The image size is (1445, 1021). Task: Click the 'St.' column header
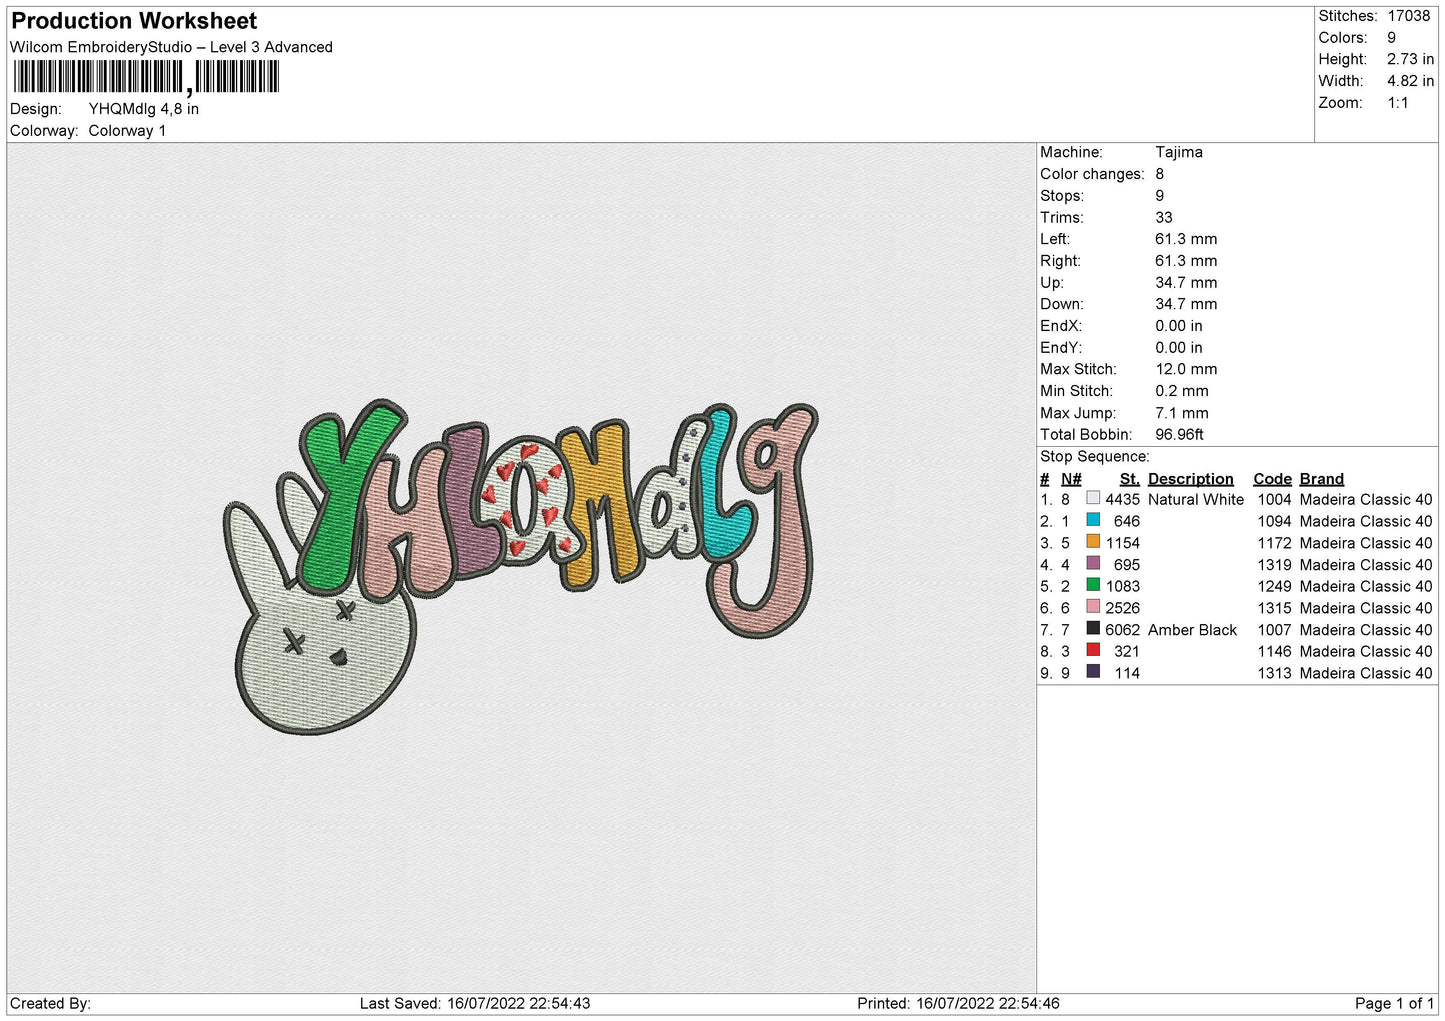tap(1130, 479)
